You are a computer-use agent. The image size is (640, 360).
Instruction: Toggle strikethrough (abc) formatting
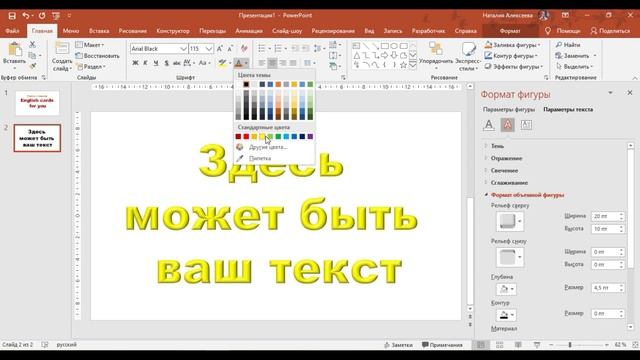177,63
